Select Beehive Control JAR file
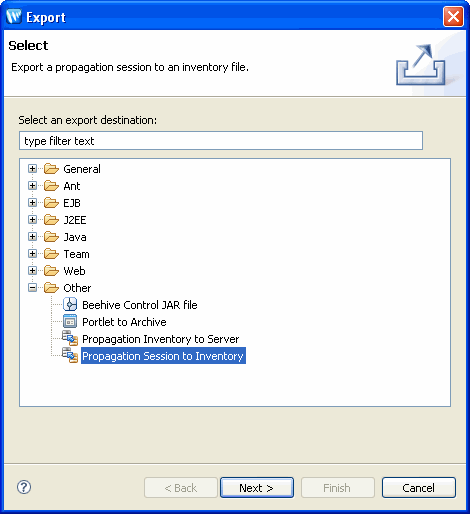Viewport: 470px width, 514px height. click(x=140, y=305)
